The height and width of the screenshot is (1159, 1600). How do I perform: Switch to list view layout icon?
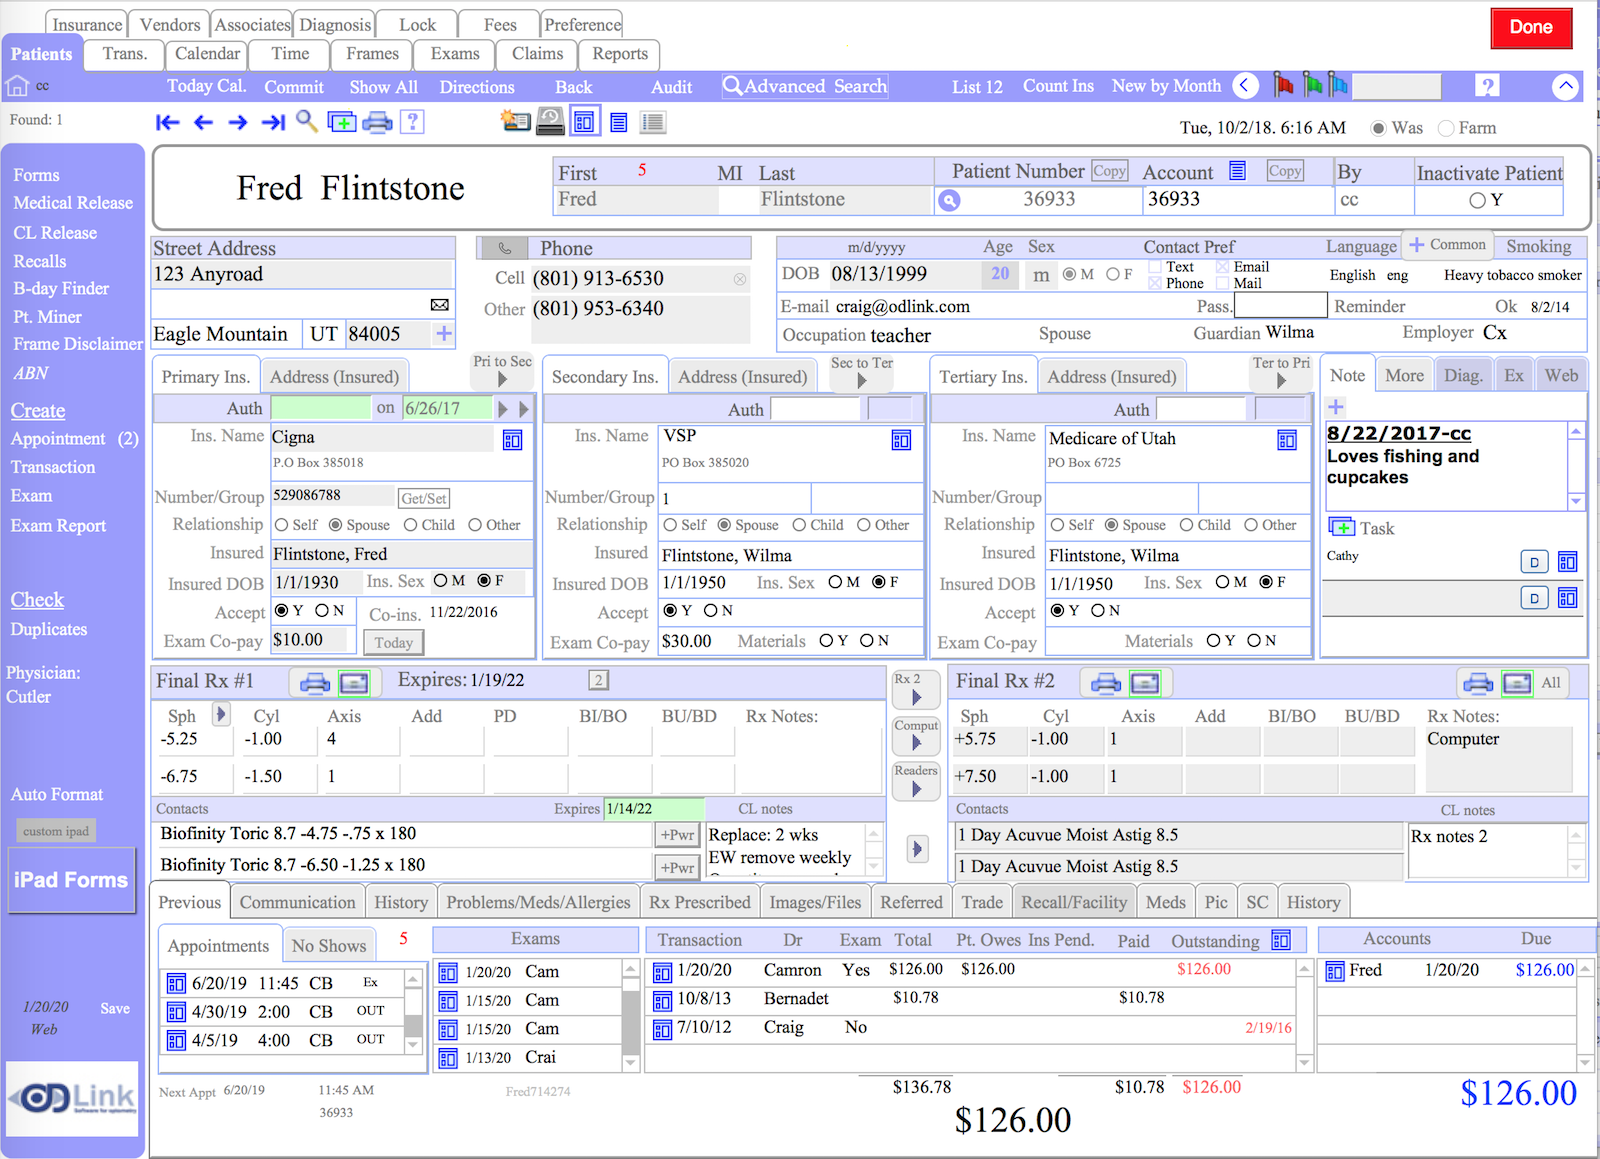click(619, 122)
